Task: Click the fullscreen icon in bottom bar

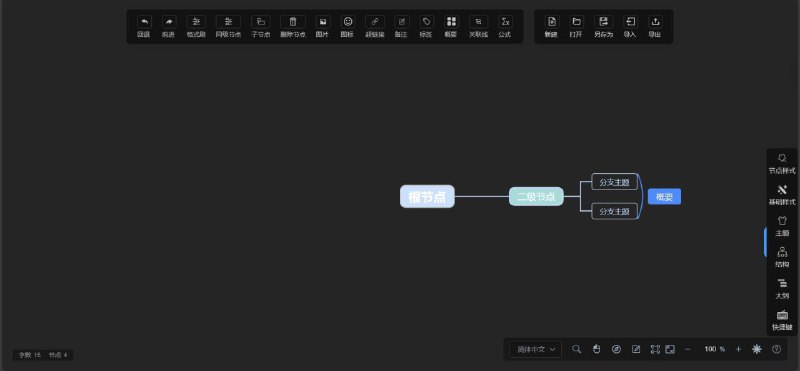Action: click(x=670, y=349)
